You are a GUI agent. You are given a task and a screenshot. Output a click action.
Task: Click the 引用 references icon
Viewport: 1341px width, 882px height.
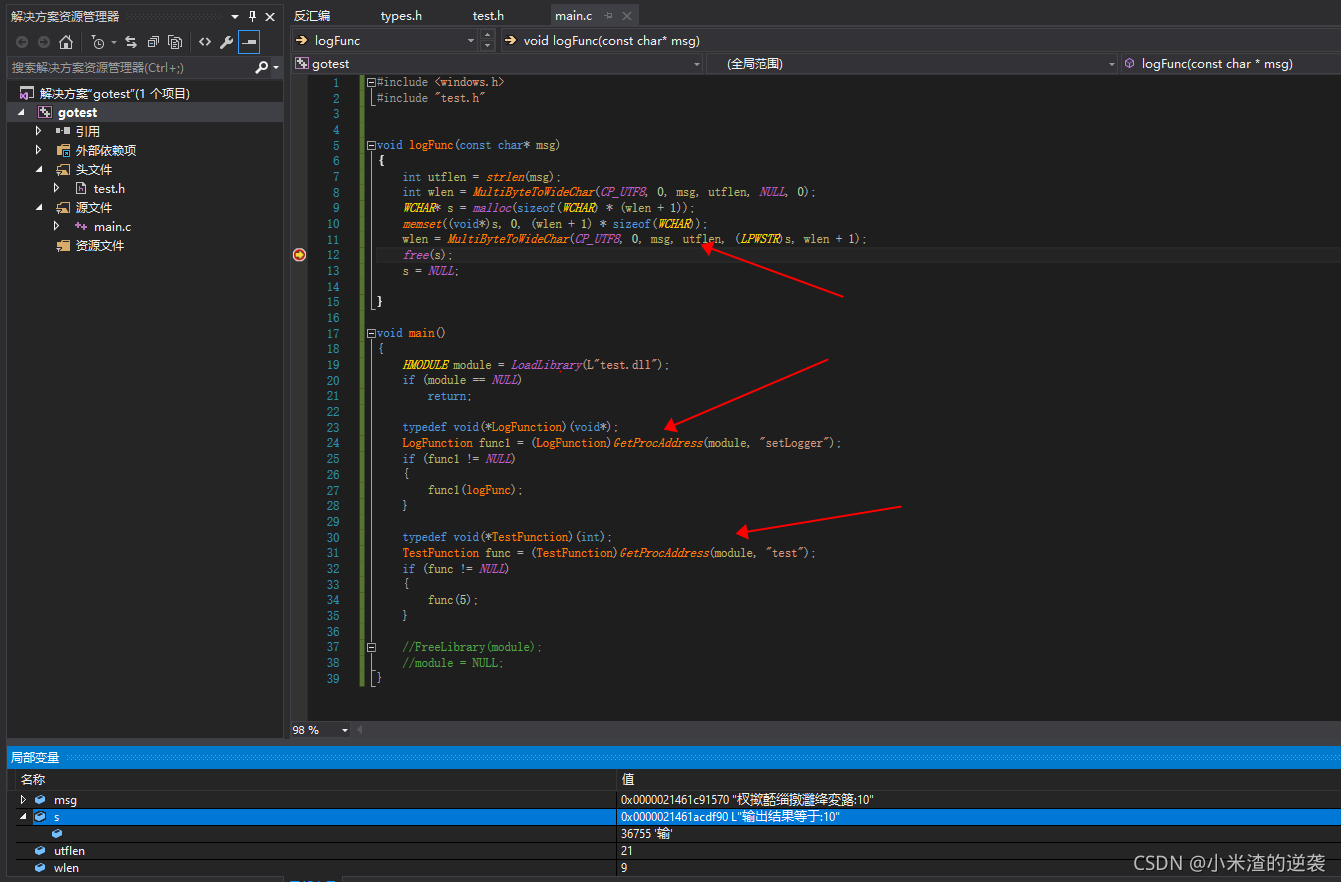(x=63, y=131)
